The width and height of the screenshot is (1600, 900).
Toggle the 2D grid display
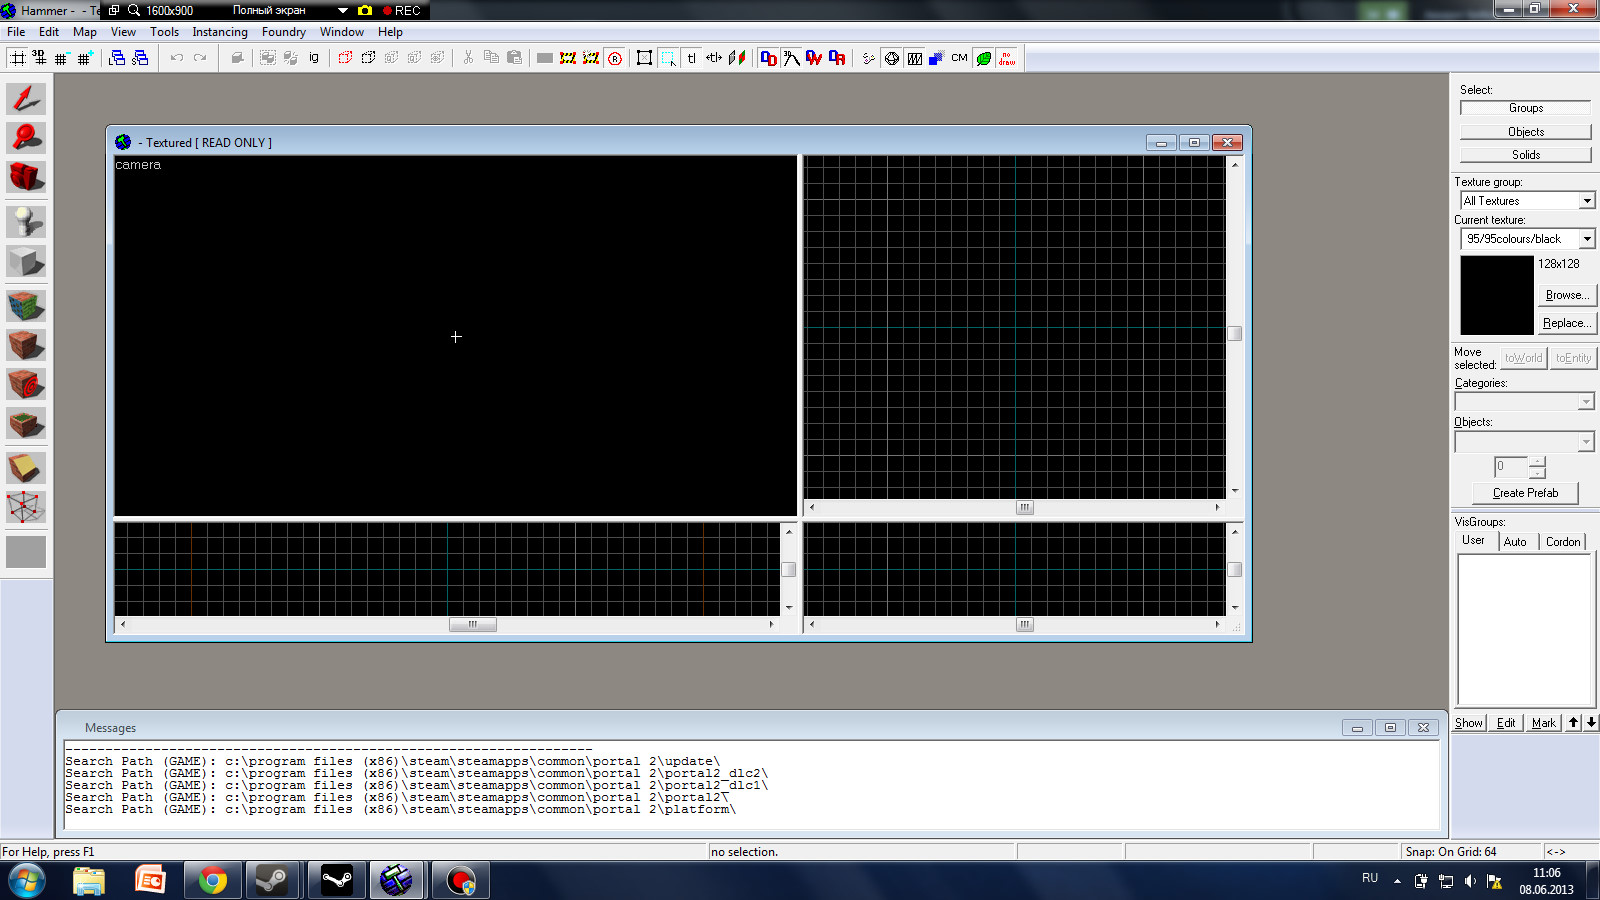(x=18, y=58)
